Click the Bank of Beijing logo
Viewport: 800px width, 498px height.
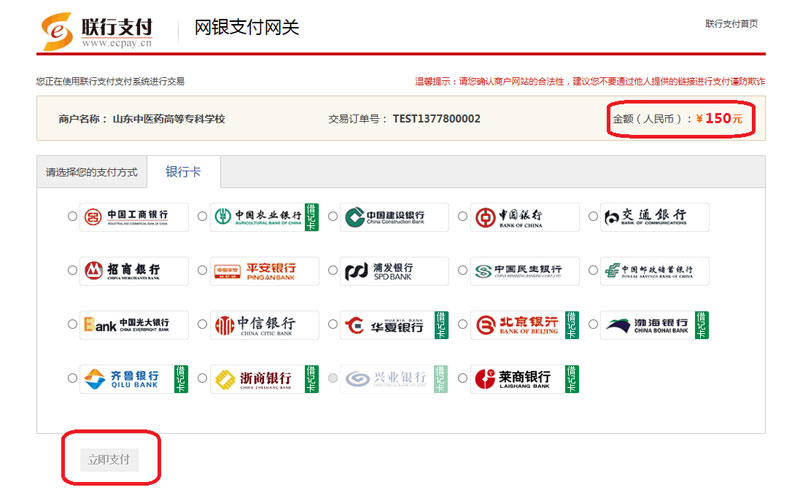pyautogui.click(x=525, y=325)
